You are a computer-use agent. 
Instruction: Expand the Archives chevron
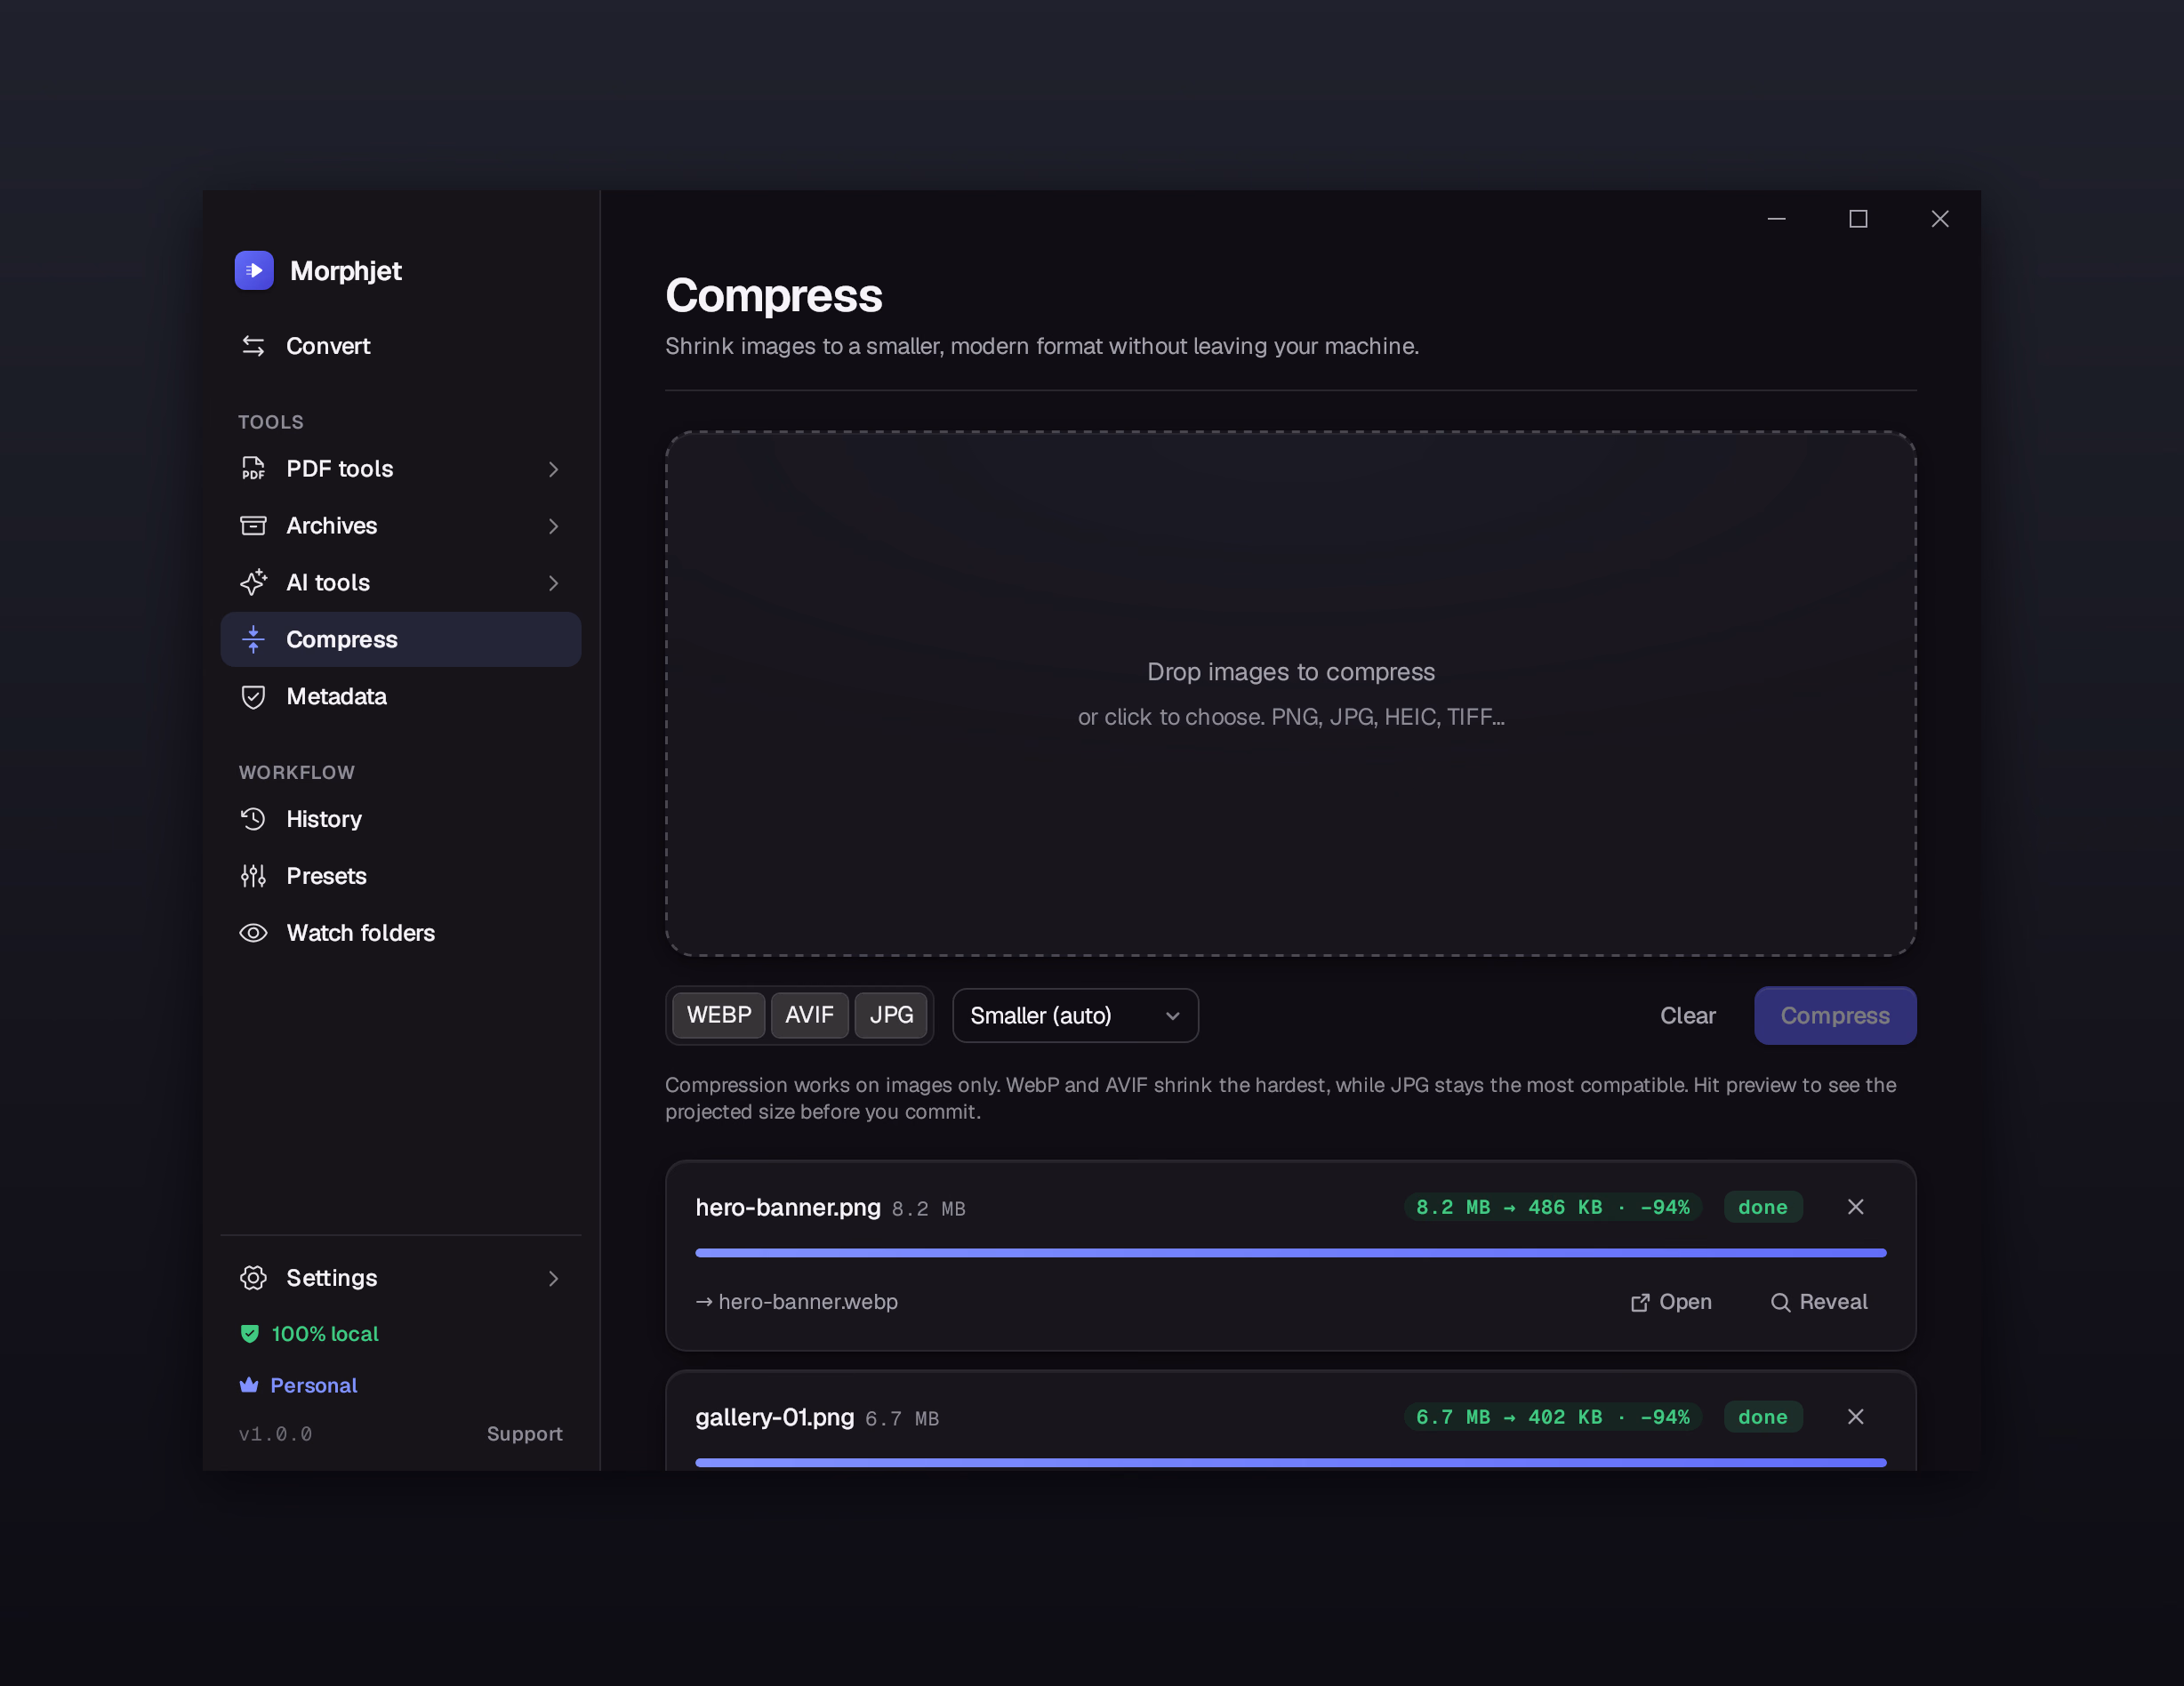click(x=553, y=526)
